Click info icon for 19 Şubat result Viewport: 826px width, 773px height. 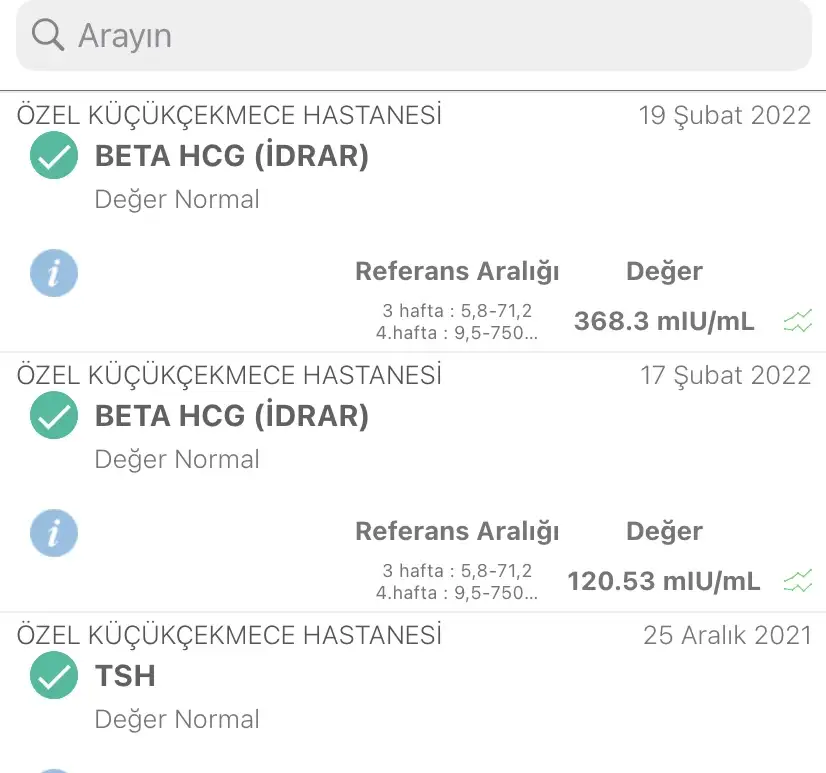pyautogui.click(x=53, y=273)
